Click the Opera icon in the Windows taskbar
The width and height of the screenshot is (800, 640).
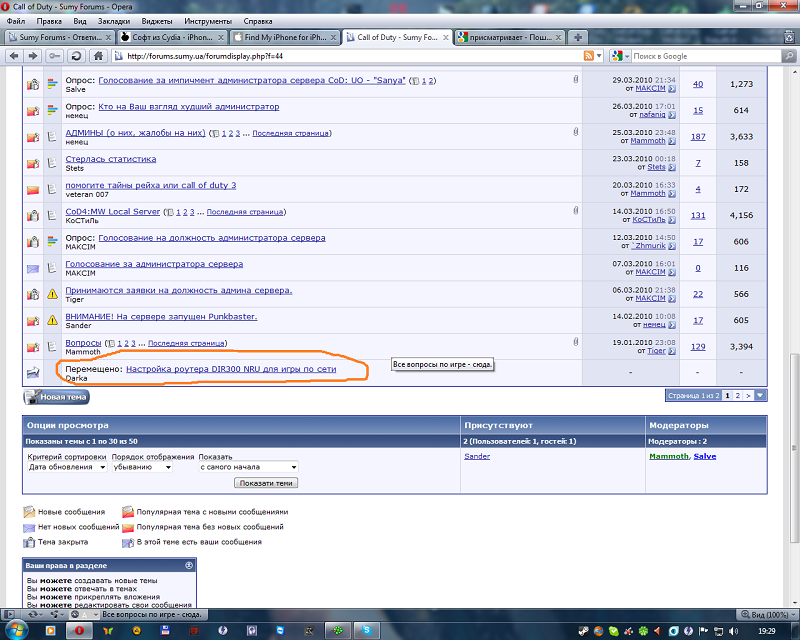[x=79, y=630]
